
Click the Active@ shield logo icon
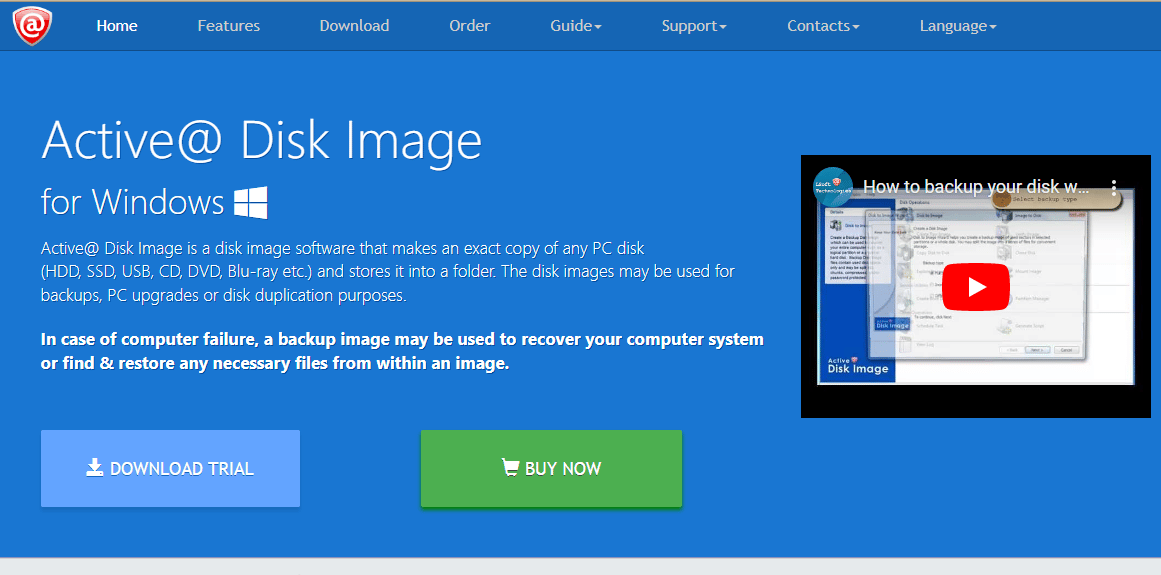(32, 26)
